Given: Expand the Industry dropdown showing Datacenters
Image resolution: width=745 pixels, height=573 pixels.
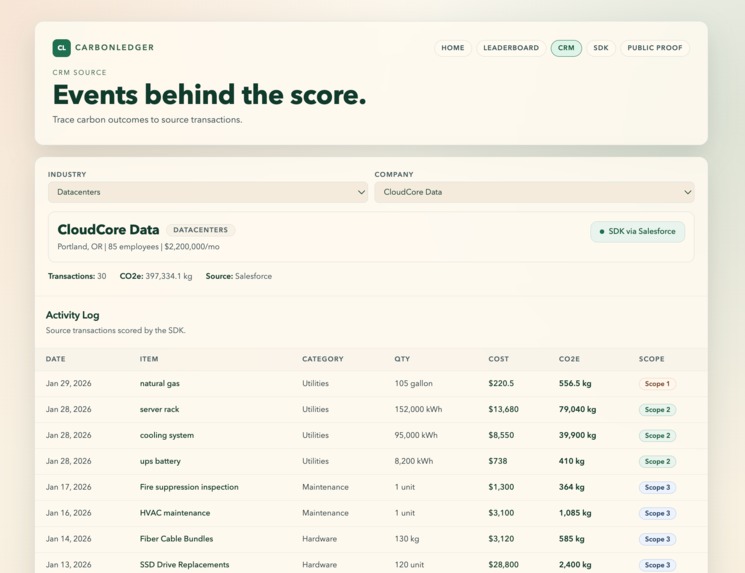Looking at the screenshot, I should tap(208, 192).
